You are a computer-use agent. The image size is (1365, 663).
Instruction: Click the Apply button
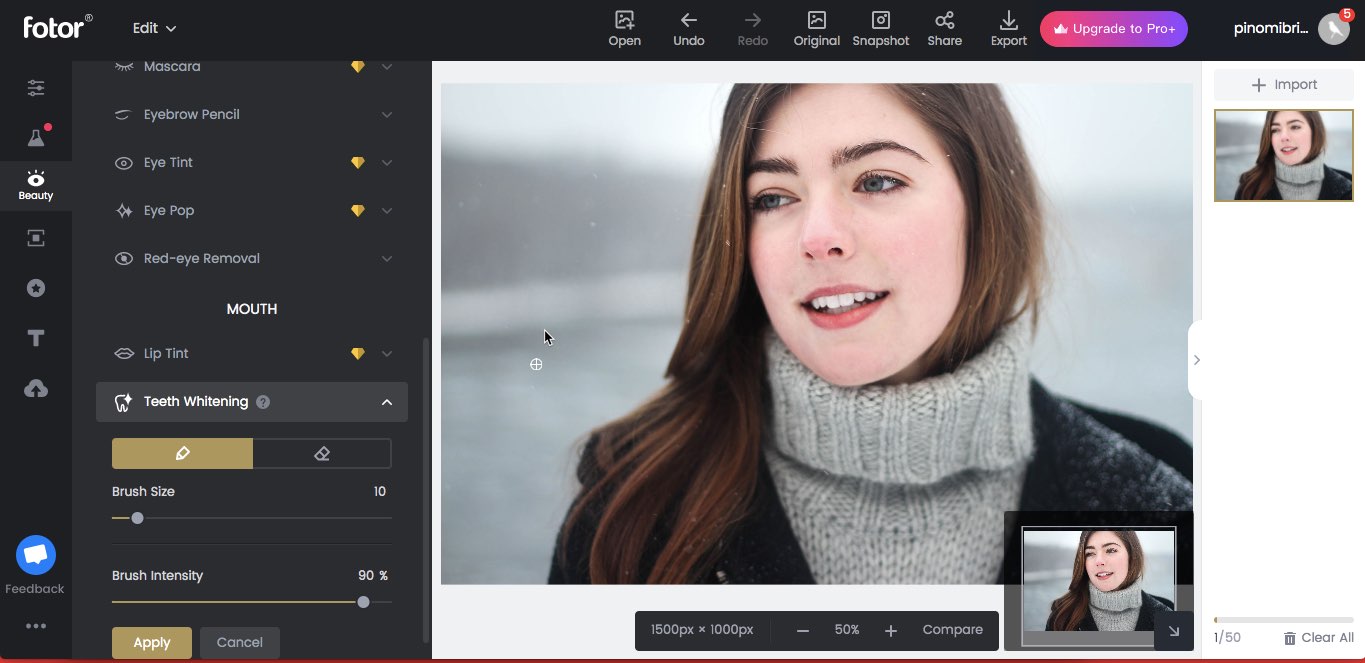(x=152, y=642)
